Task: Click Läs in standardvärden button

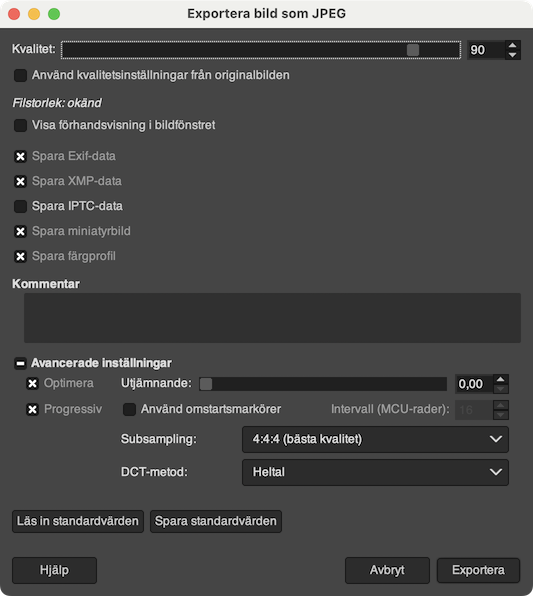Action: pyautogui.click(x=78, y=521)
